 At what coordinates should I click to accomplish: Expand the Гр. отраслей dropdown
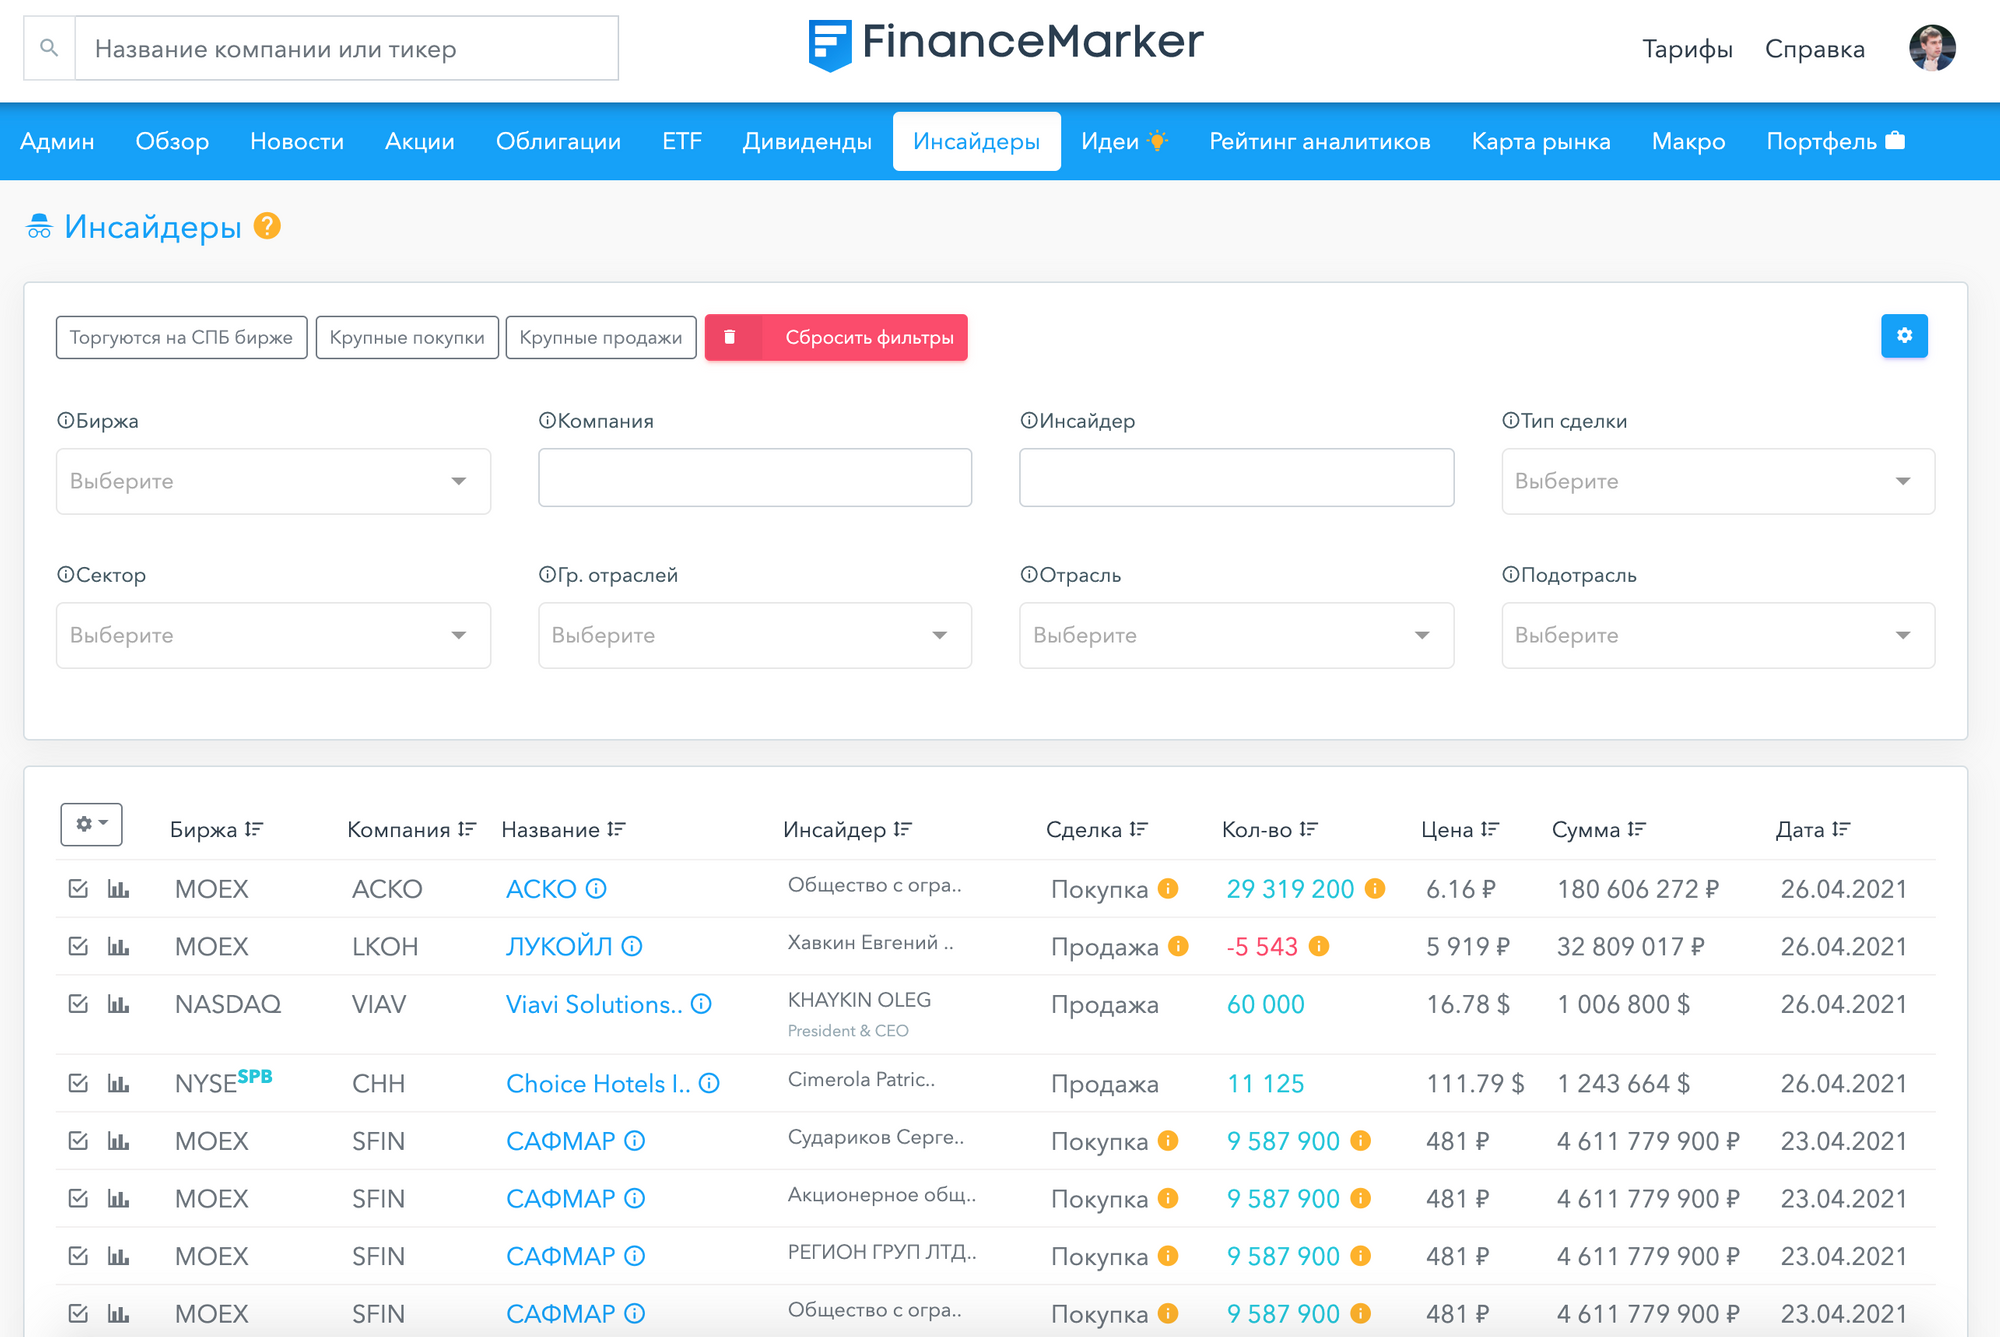pyautogui.click(x=755, y=635)
